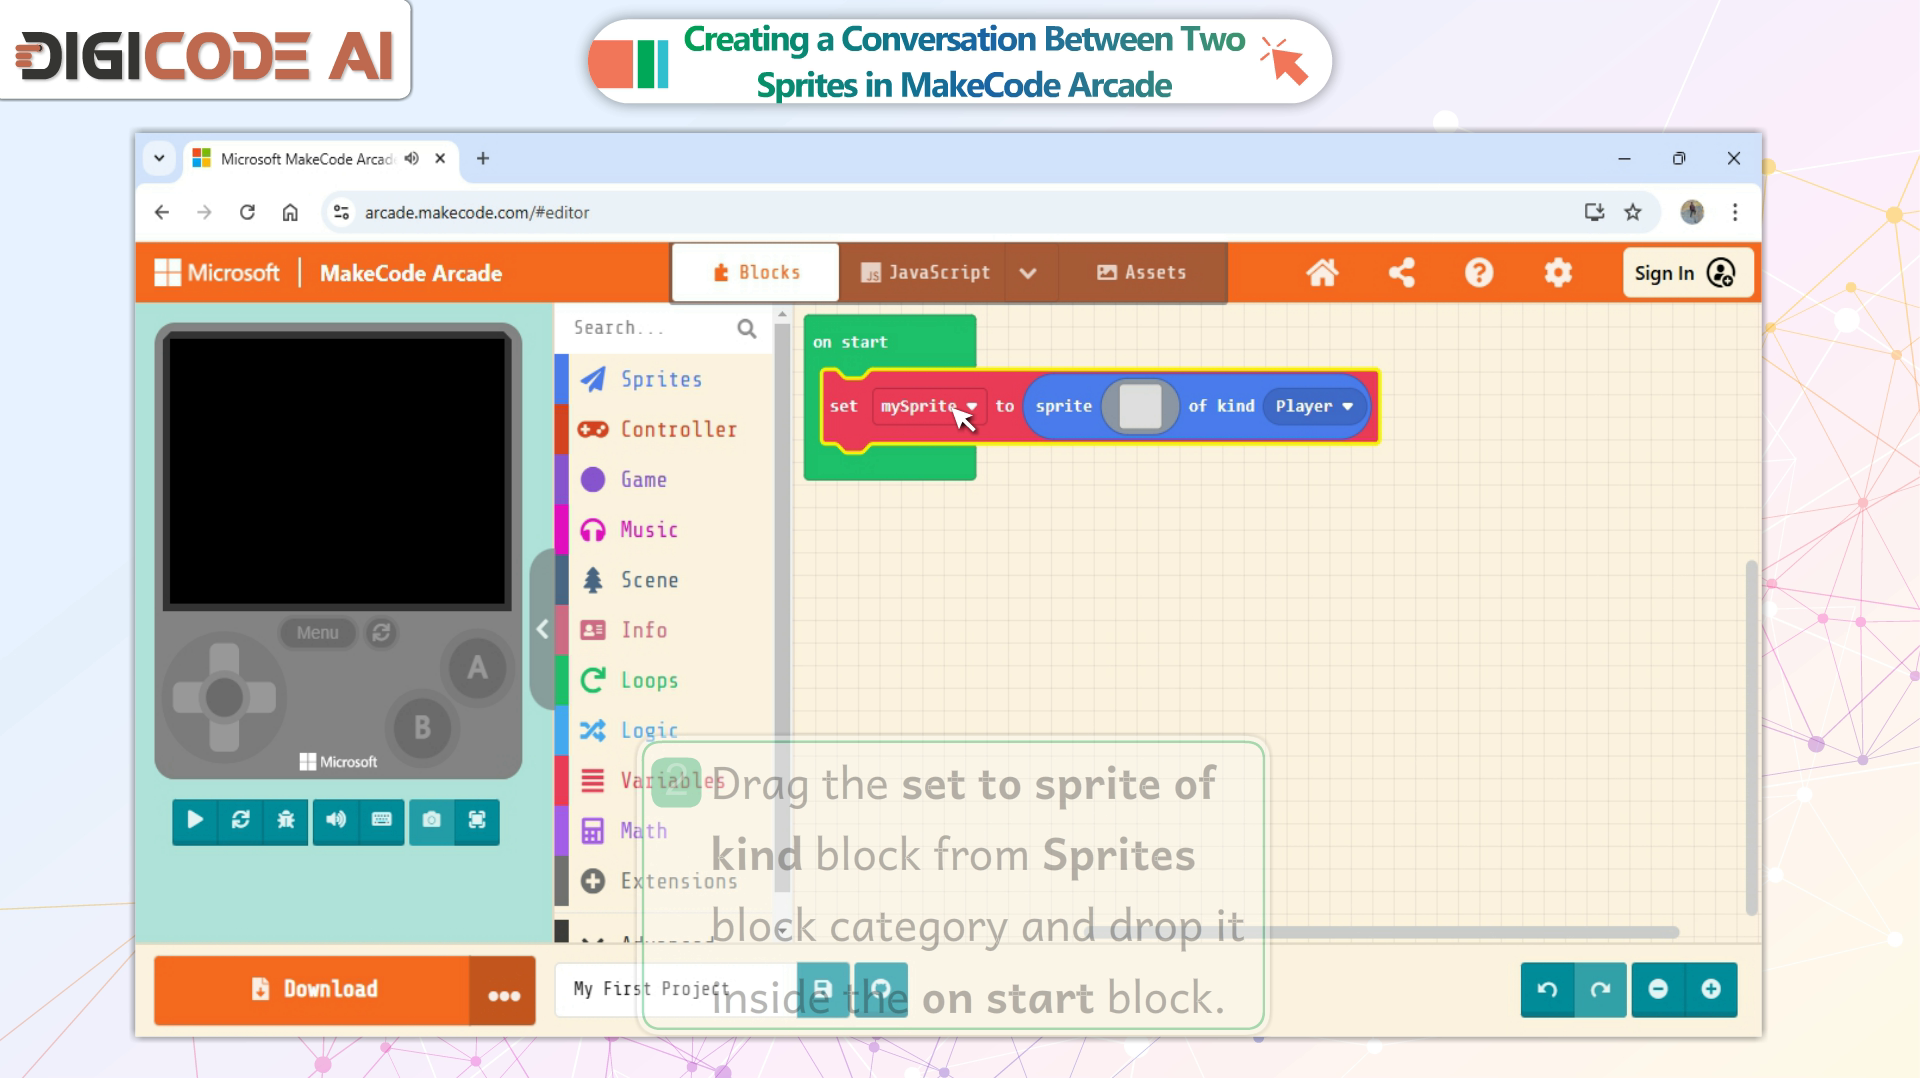Redo the editor action
Image resolution: width=1920 pixels, height=1078 pixels.
click(x=1600, y=989)
